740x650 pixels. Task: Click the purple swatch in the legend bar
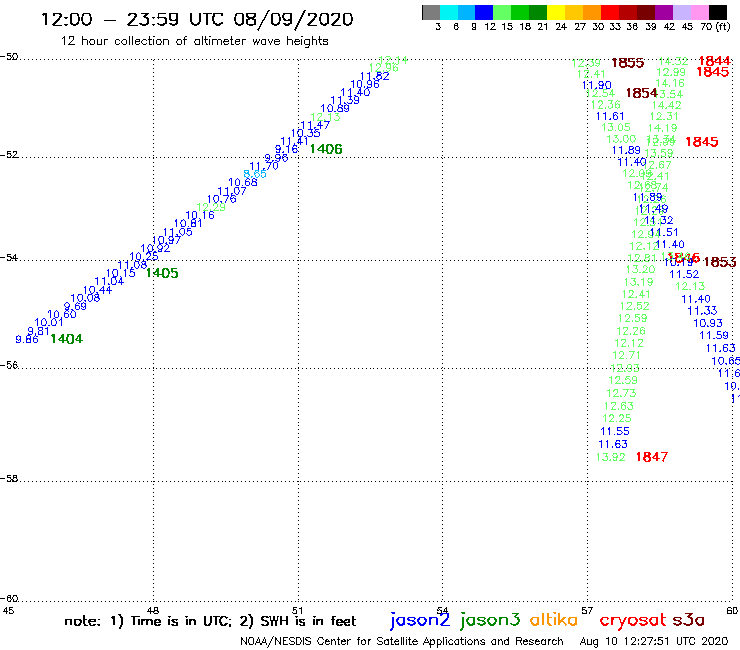pyautogui.click(x=664, y=13)
